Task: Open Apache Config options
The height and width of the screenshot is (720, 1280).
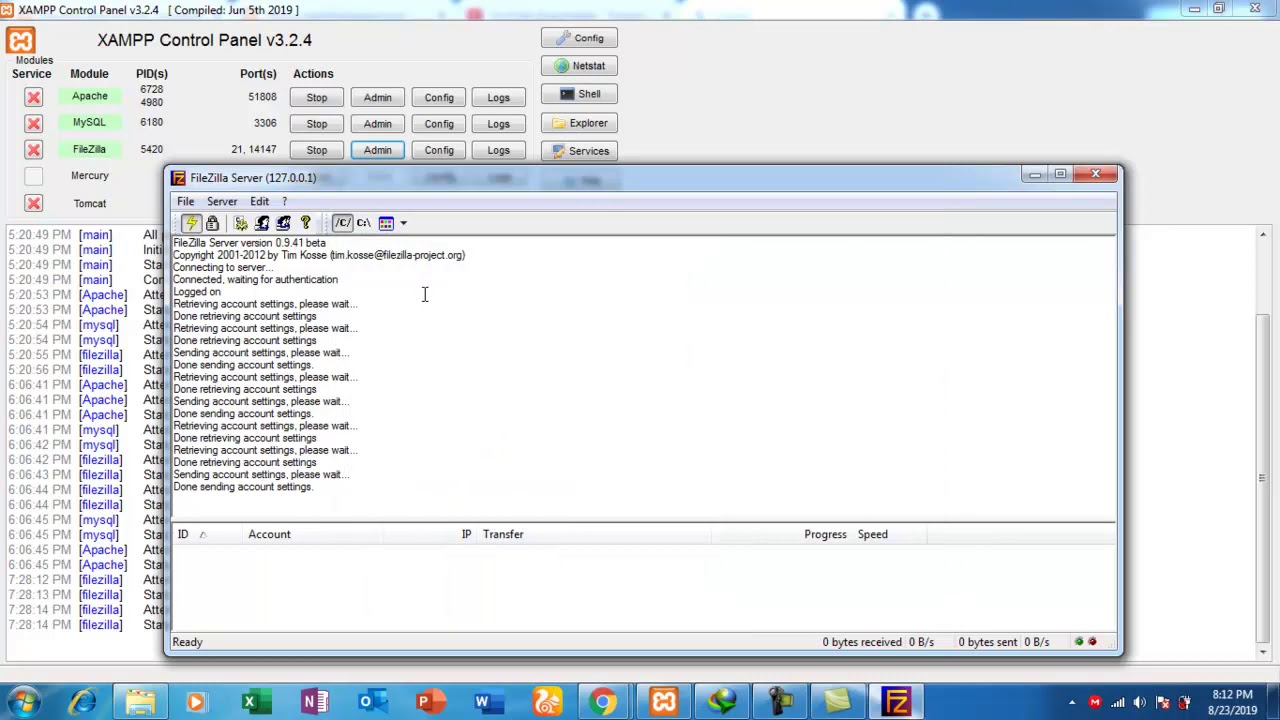Action: coord(439,97)
